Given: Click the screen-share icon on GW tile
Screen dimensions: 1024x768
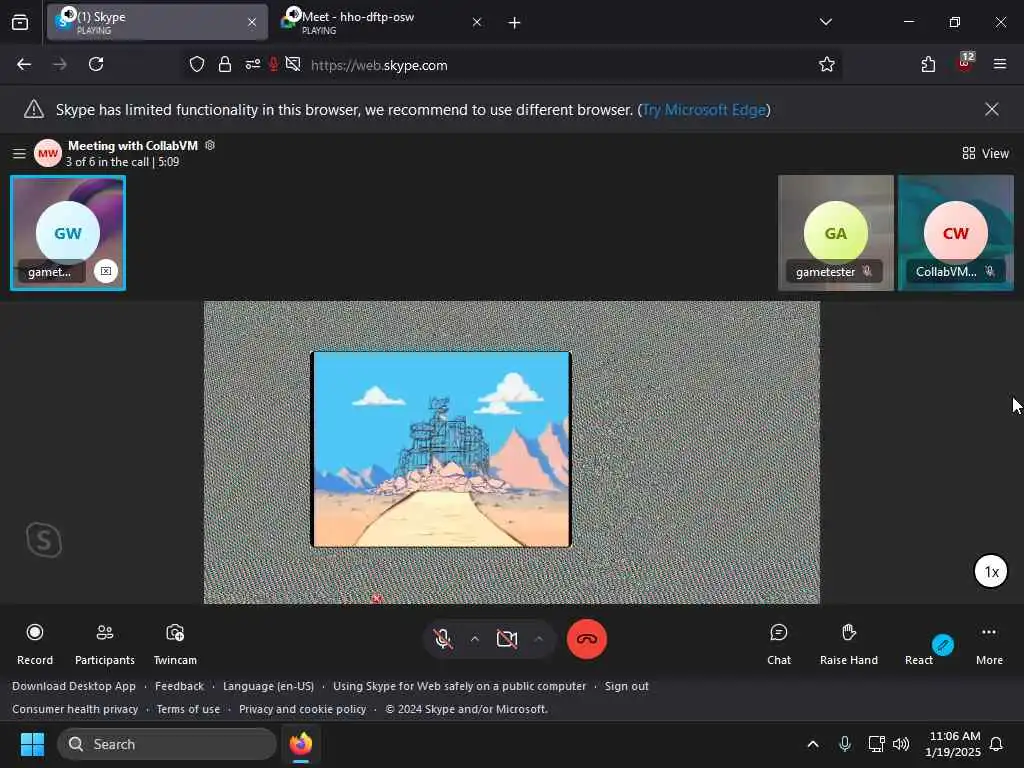Looking at the screenshot, I should coord(106,271).
